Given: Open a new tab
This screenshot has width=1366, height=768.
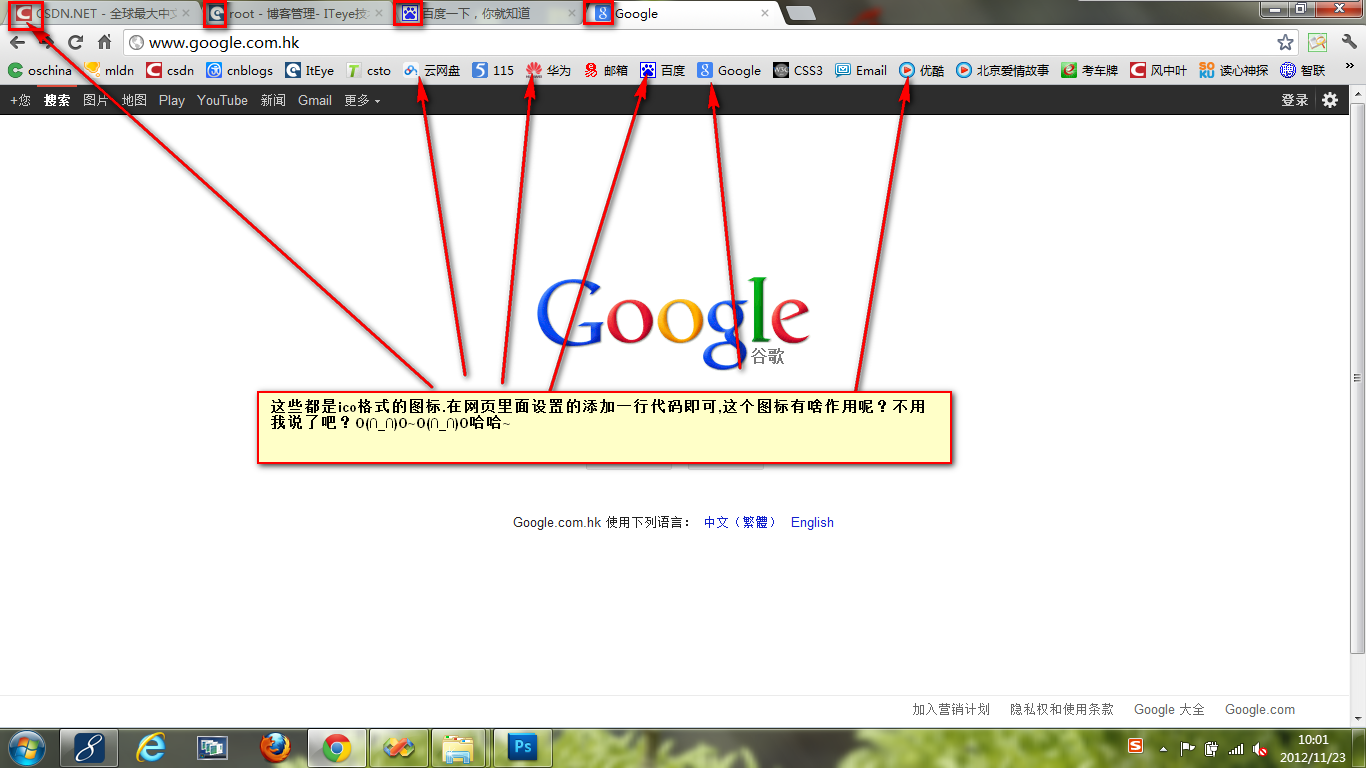Looking at the screenshot, I should (800, 13).
